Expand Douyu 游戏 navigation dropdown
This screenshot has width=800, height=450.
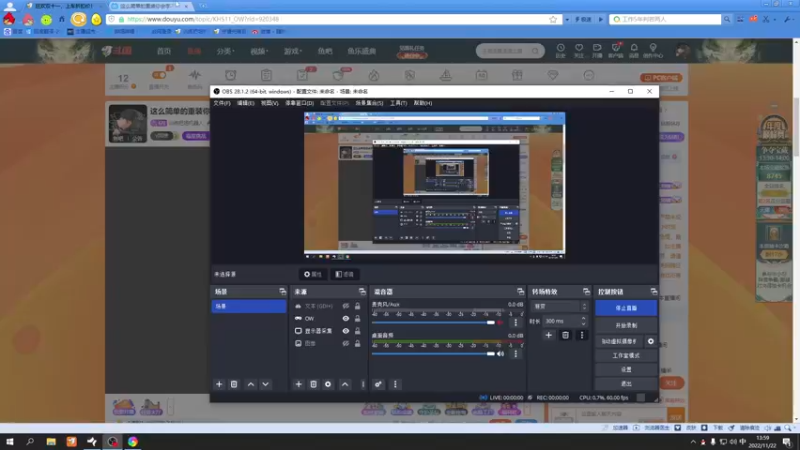click(x=292, y=51)
